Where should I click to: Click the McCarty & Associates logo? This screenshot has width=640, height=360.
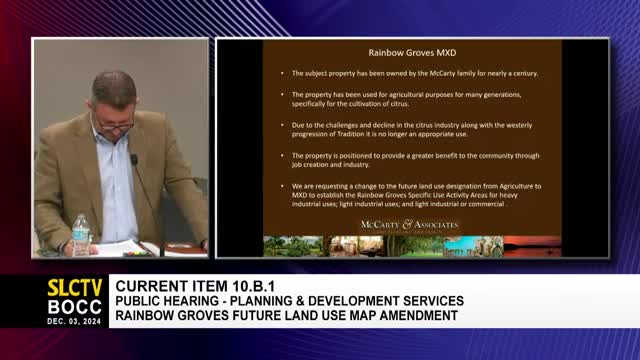coord(409,225)
